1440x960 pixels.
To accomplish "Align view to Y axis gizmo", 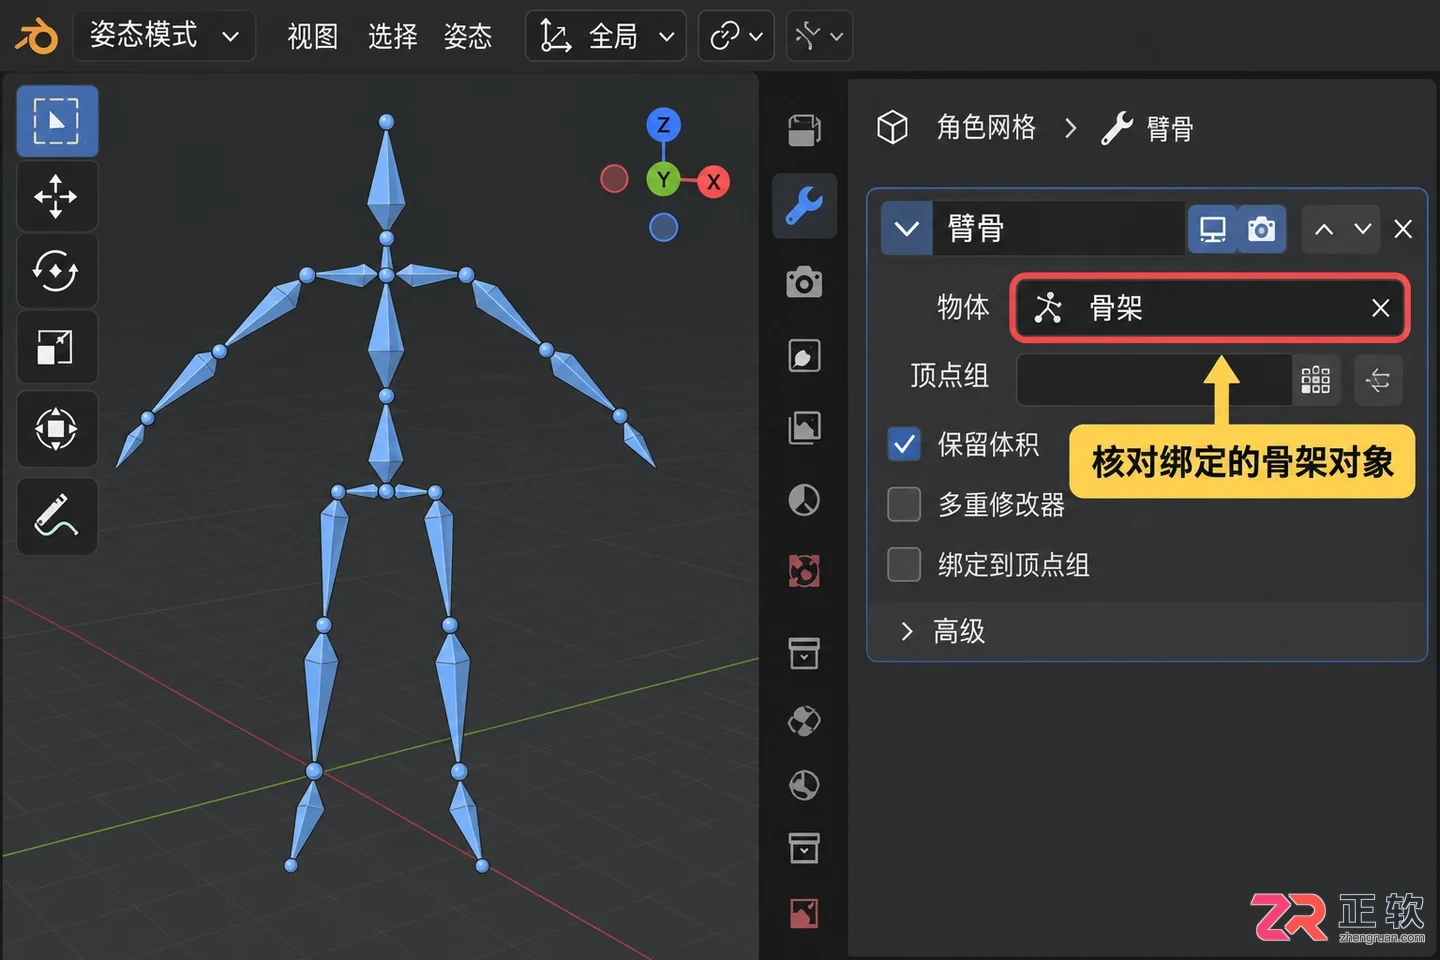I will (663, 180).
